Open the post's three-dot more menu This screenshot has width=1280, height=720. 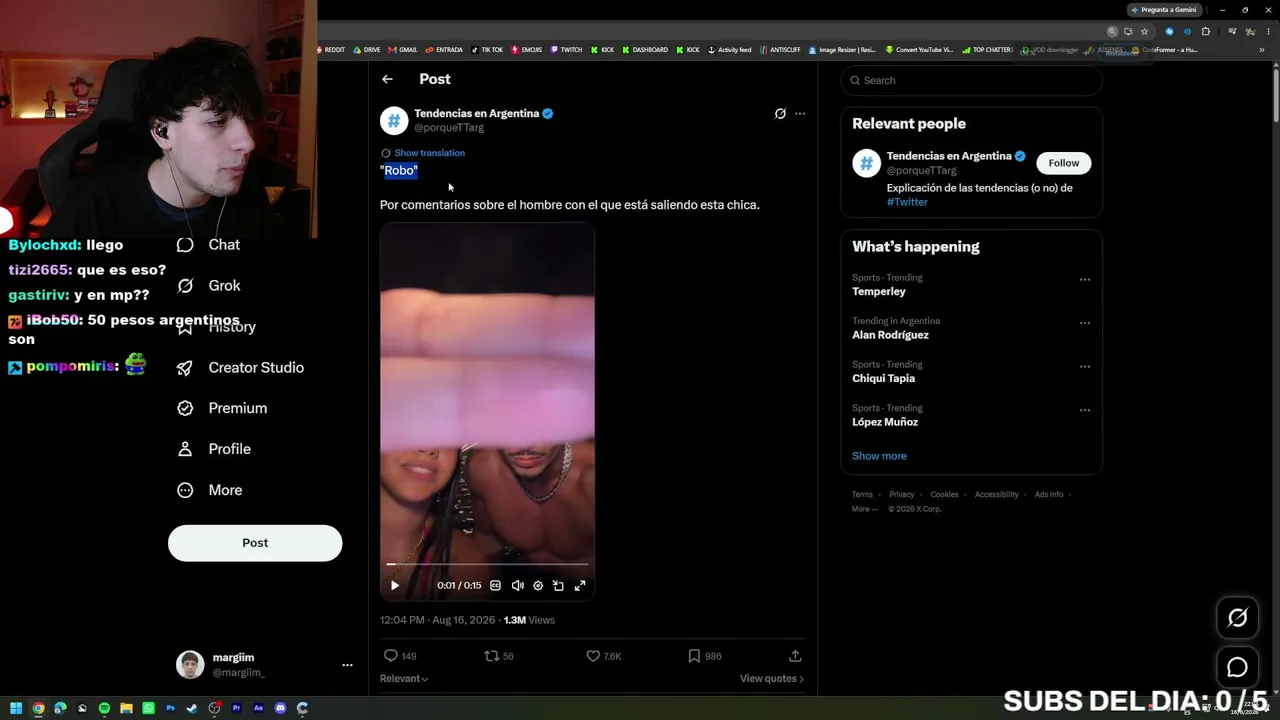(x=800, y=114)
